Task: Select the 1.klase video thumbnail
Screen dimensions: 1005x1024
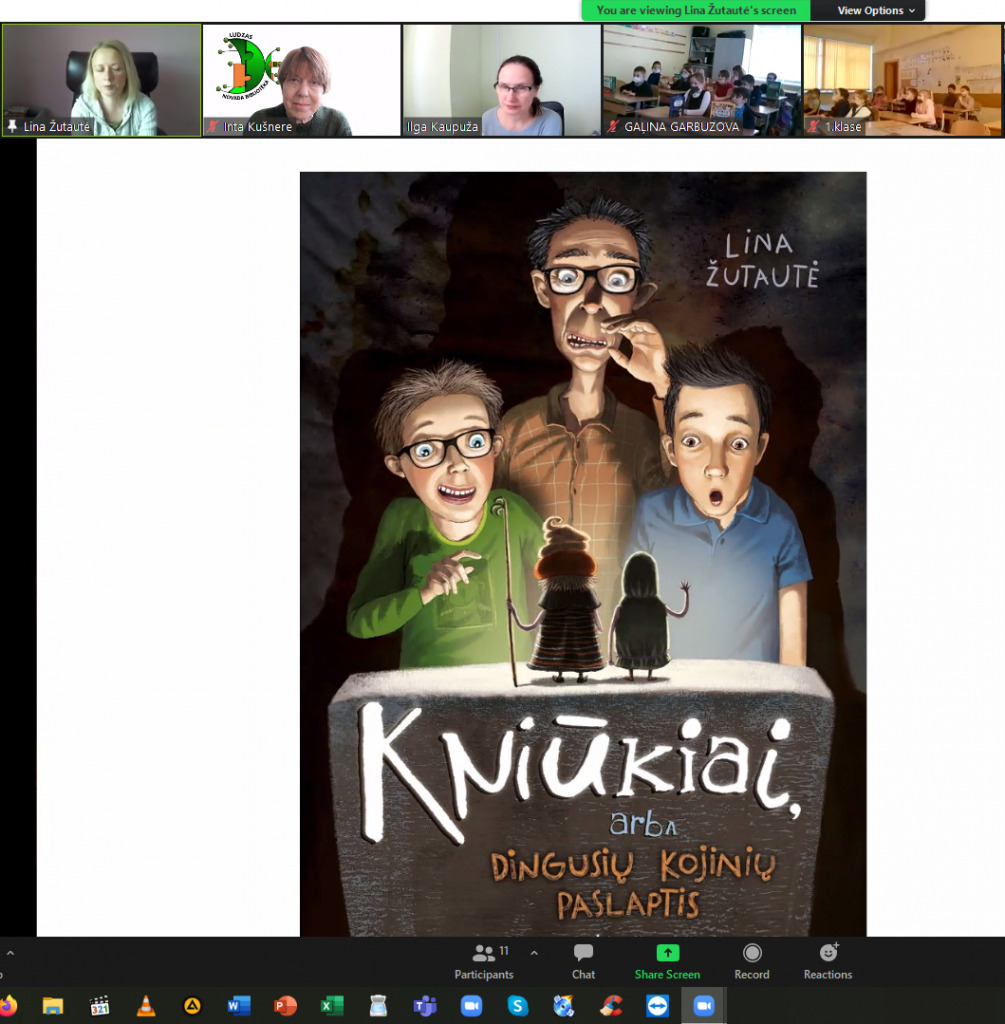Action: point(904,80)
